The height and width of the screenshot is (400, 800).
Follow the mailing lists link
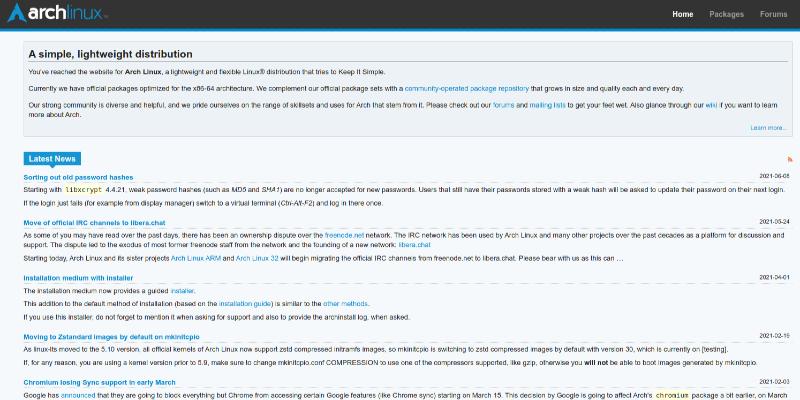(547, 104)
